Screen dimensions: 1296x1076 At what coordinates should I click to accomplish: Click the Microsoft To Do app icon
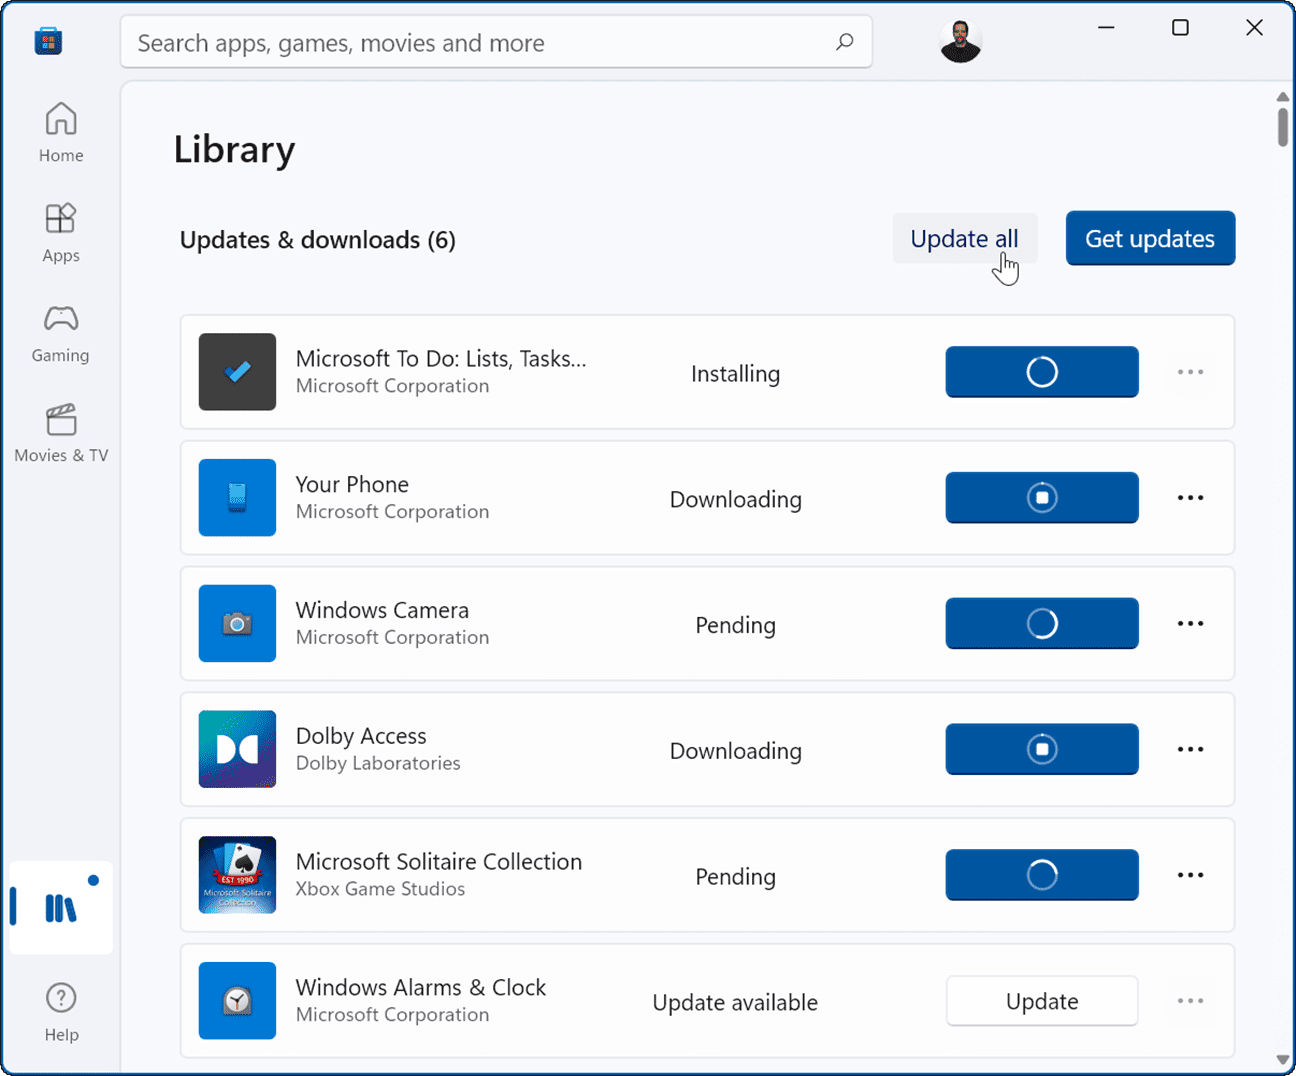(237, 372)
